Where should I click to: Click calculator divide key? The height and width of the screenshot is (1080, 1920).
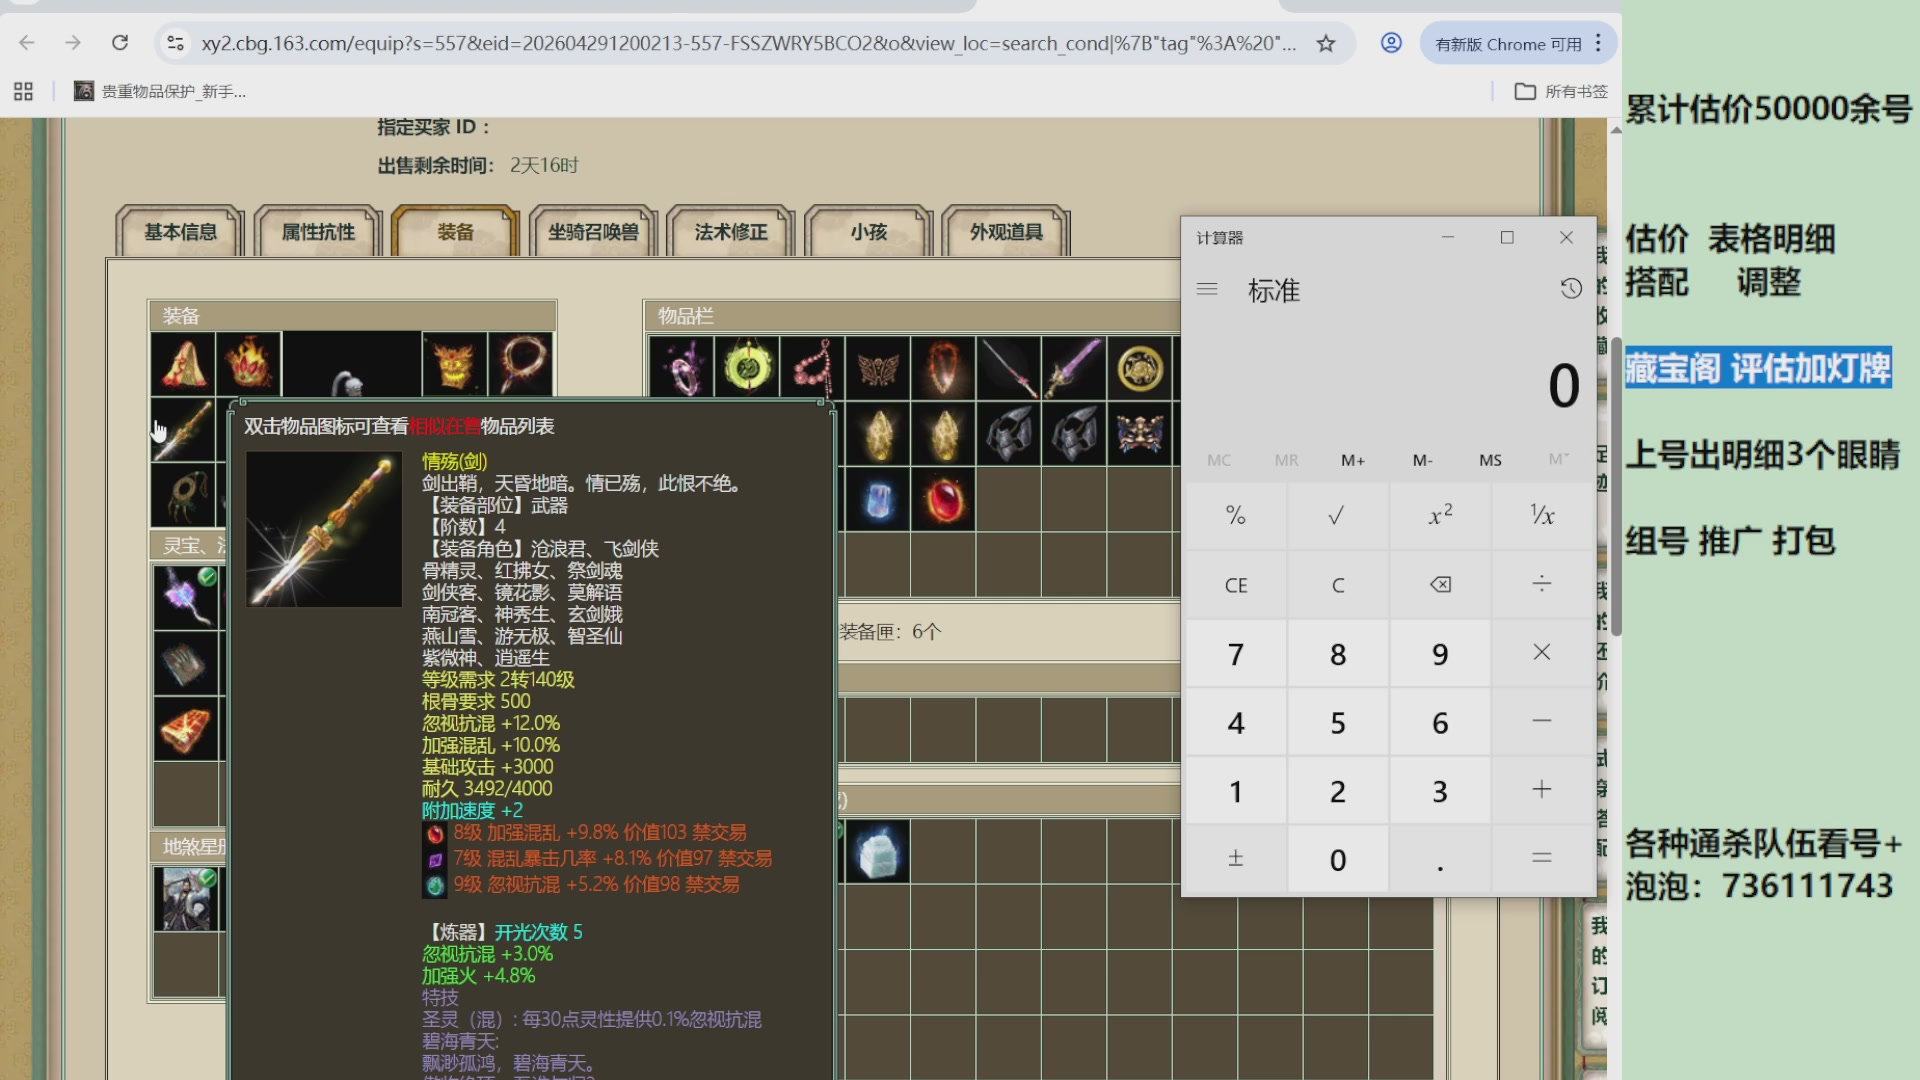1542,584
